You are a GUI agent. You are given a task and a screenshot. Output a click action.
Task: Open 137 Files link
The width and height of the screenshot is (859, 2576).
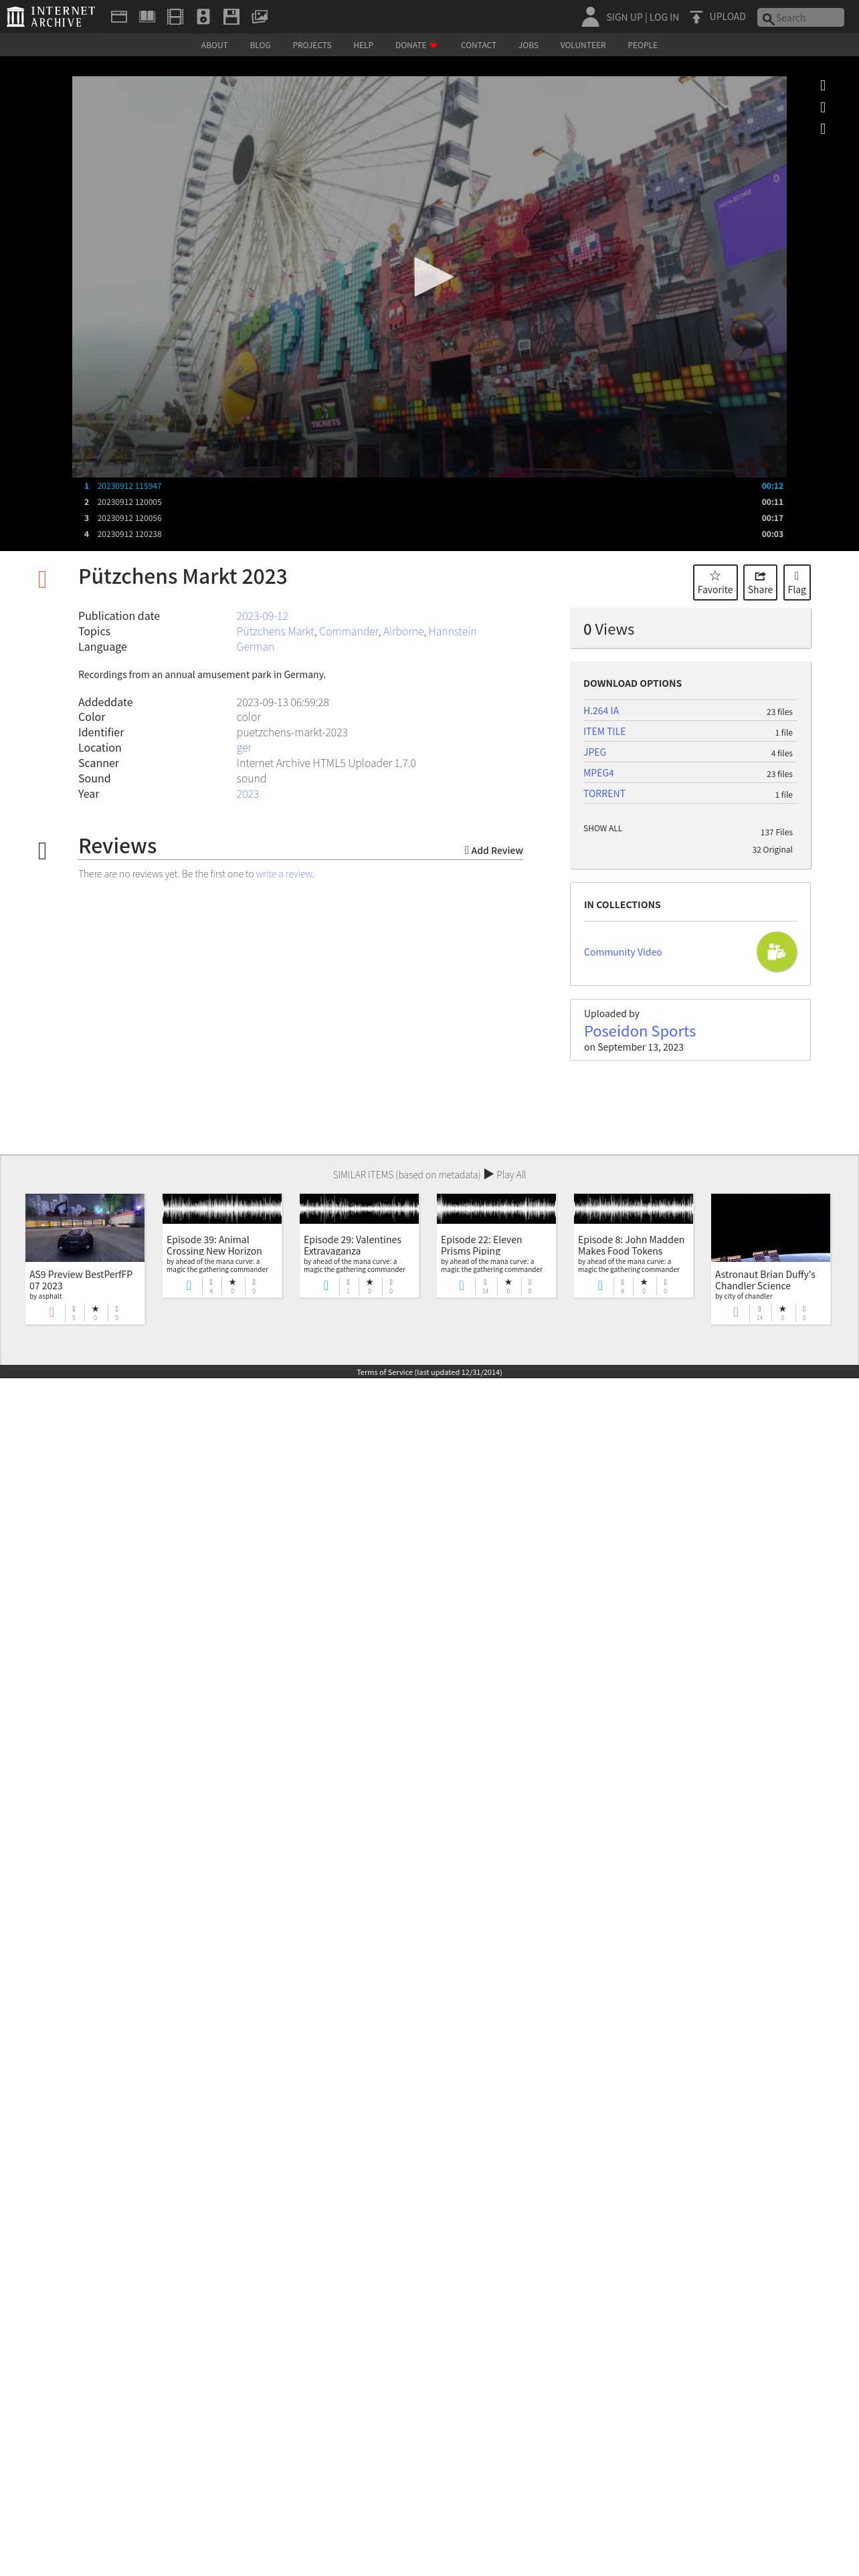[x=776, y=832]
